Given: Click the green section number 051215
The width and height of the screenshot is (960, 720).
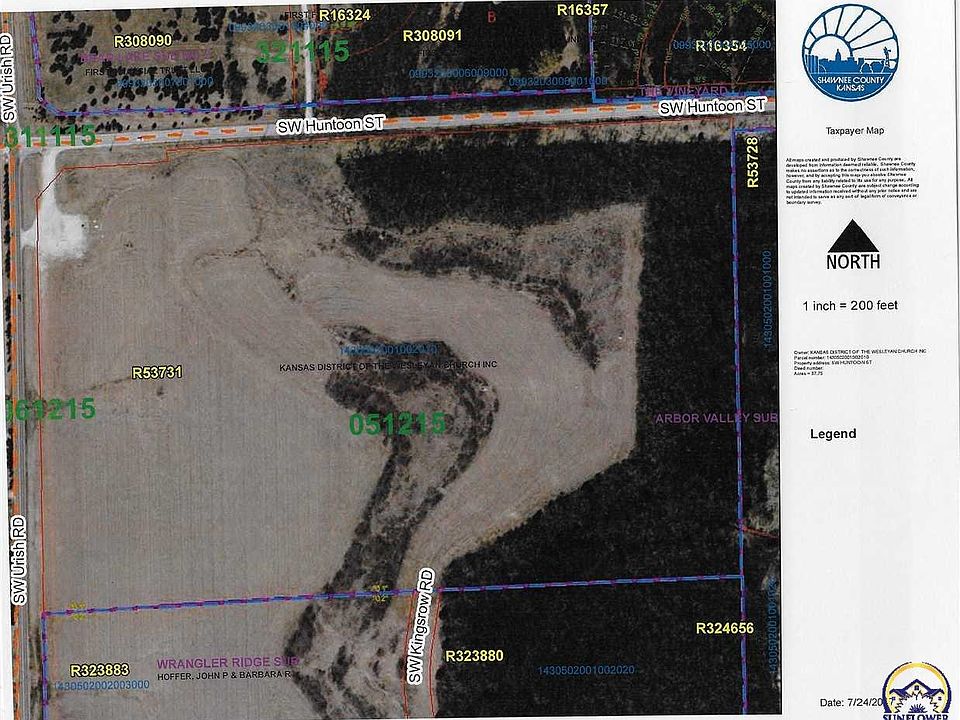Looking at the screenshot, I should 397,424.
